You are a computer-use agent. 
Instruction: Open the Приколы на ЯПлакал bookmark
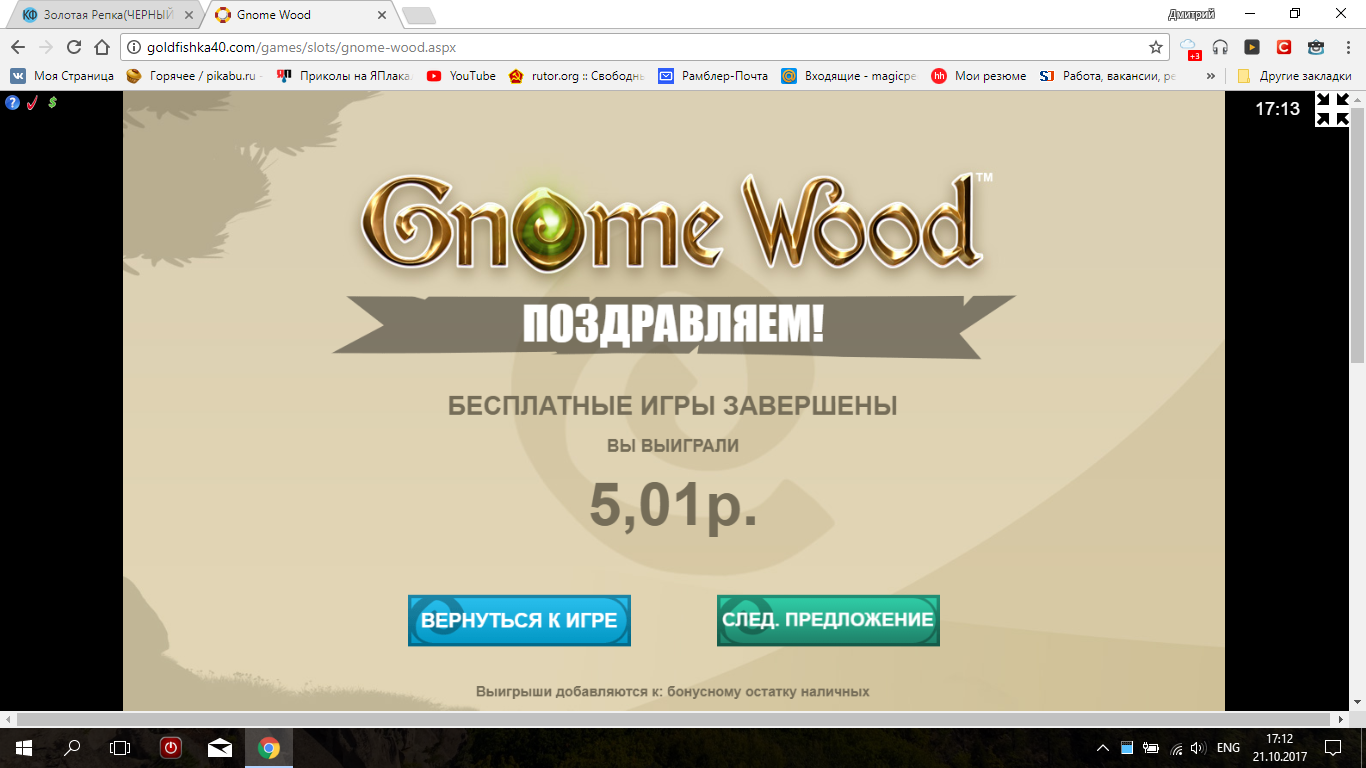pyautogui.click(x=343, y=76)
